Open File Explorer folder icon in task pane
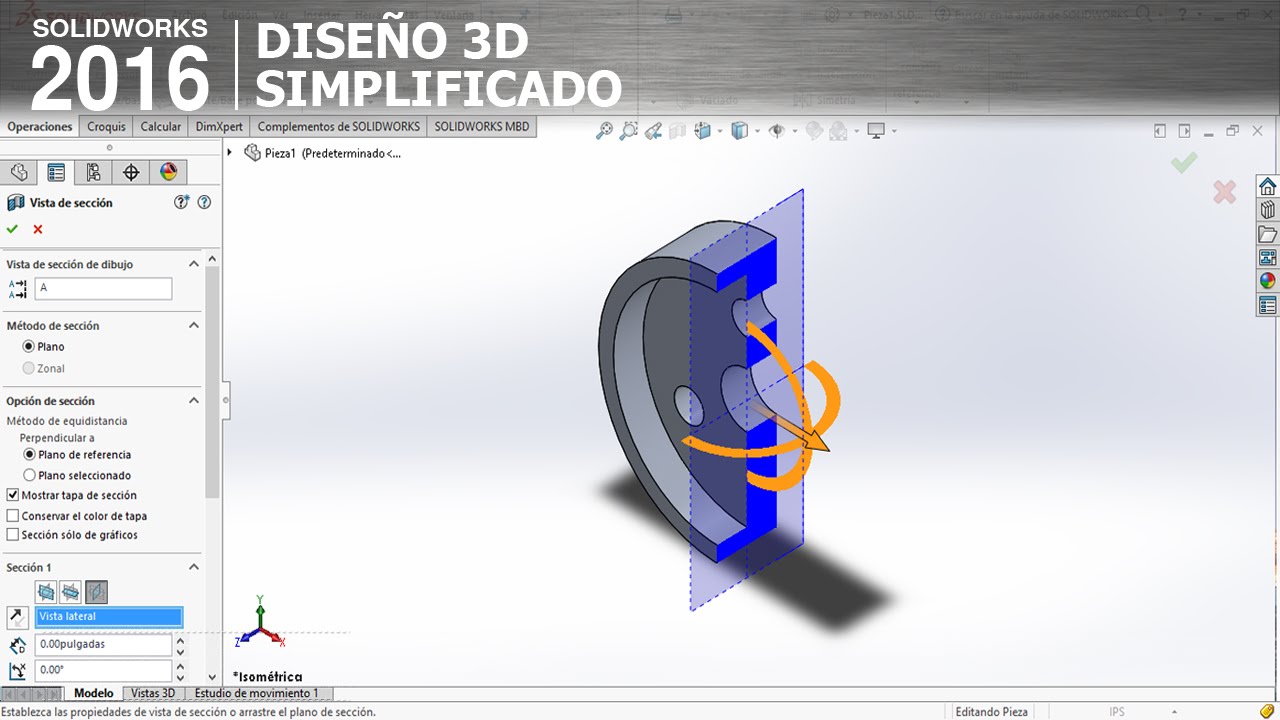Screen dimensions: 1280x720 (x=1268, y=234)
